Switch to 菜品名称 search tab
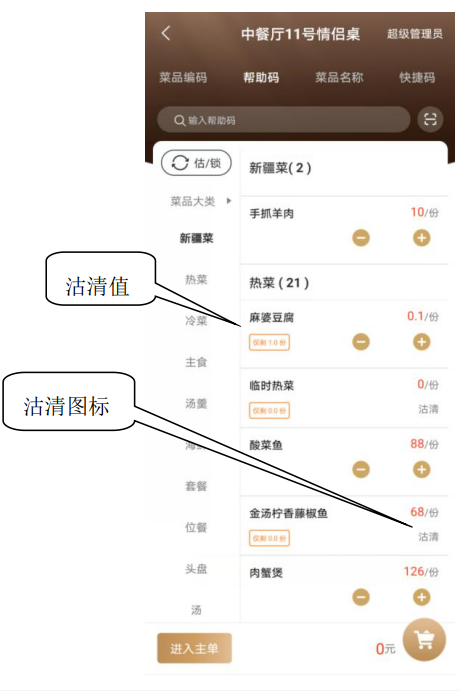The height and width of the screenshot is (691, 459). (x=339, y=78)
